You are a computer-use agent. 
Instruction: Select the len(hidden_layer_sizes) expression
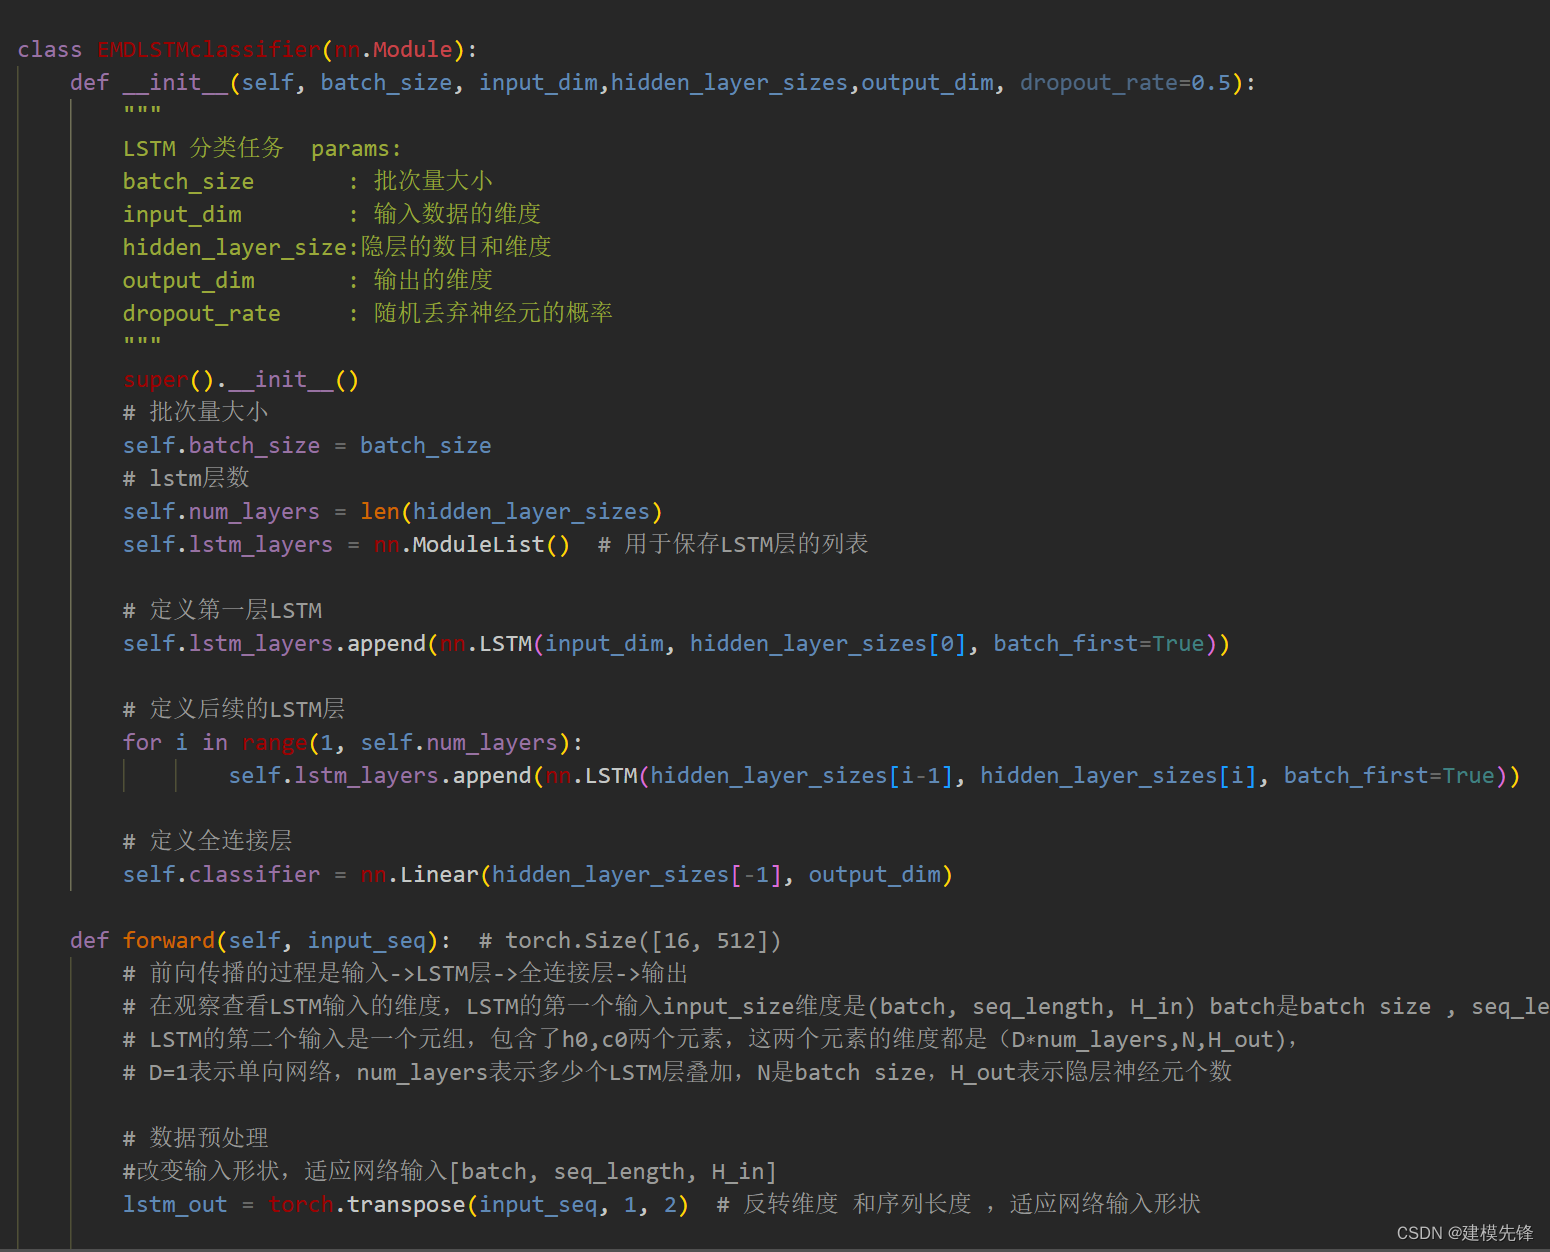pyautogui.click(x=510, y=511)
